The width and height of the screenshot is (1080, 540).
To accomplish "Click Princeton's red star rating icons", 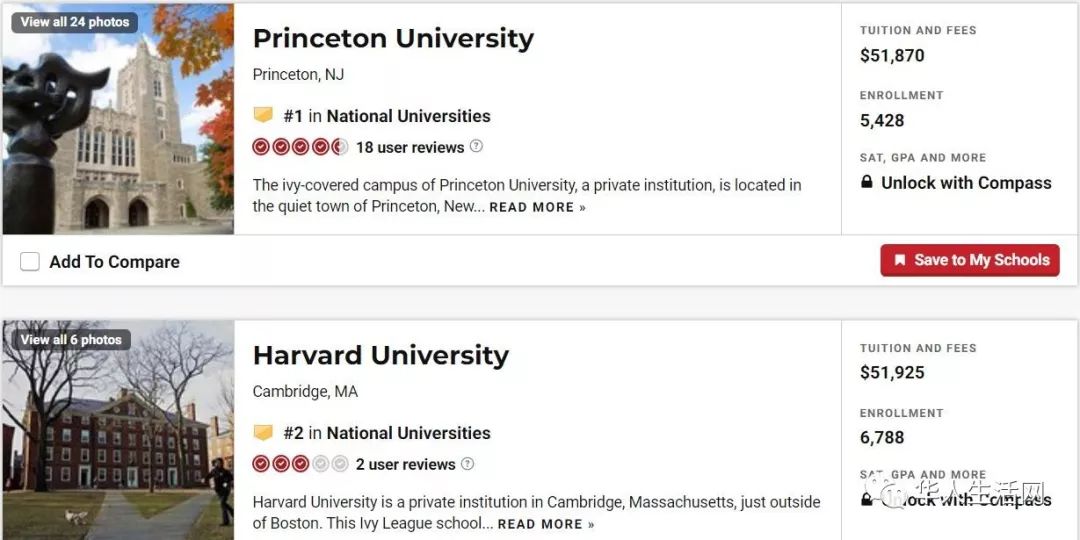I will 300,147.
